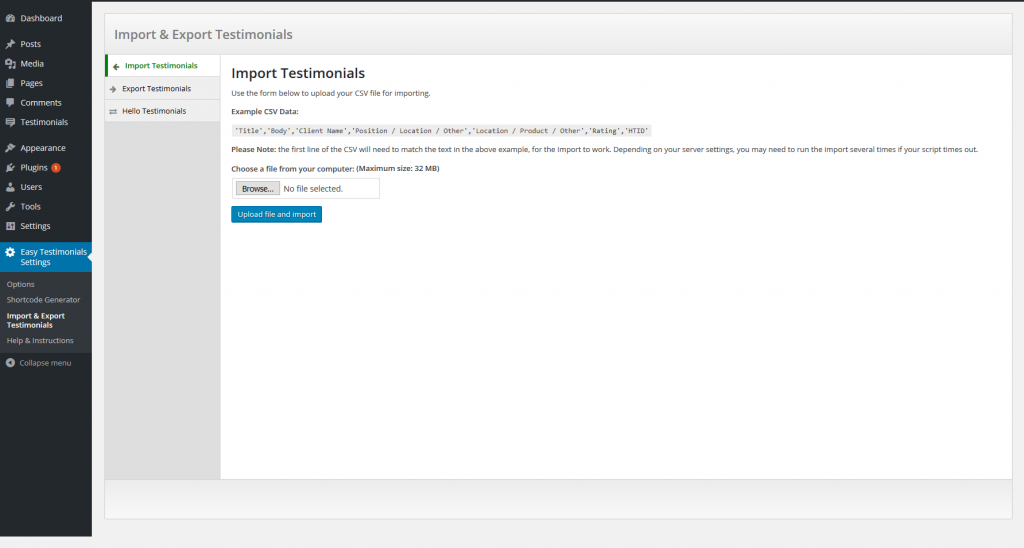Click Browse to choose a CSV file
This screenshot has height=548, width=1024.
tap(257, 188)
